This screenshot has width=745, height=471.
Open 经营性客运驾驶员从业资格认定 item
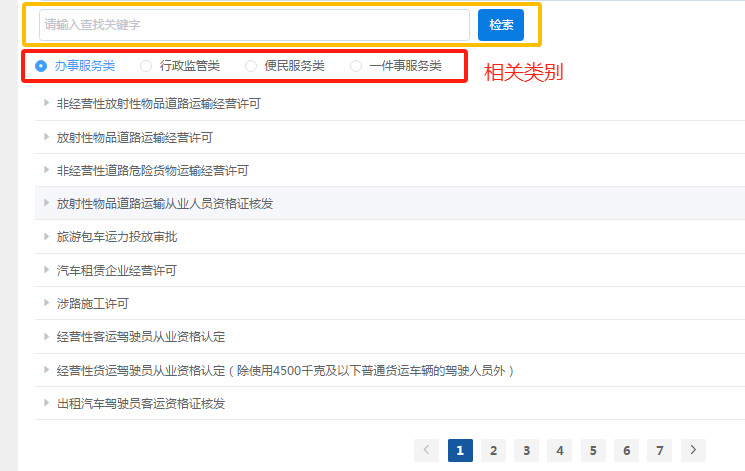coord(148,337)
